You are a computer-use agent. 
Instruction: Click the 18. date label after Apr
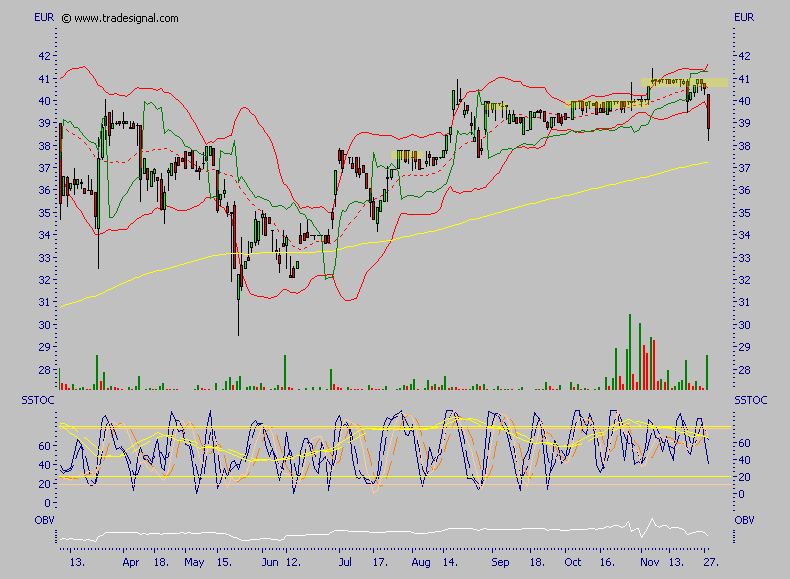coord(161,562)
